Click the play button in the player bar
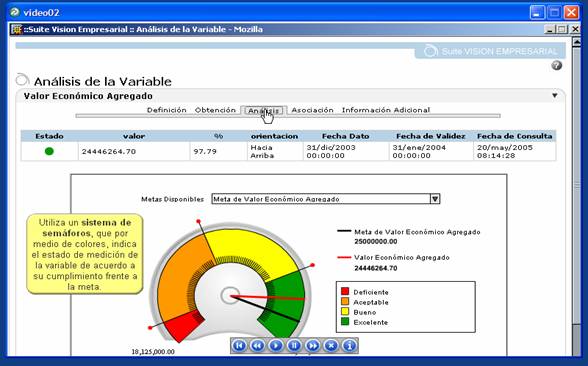This screenshot has height=366, width=588. [276, 345]
